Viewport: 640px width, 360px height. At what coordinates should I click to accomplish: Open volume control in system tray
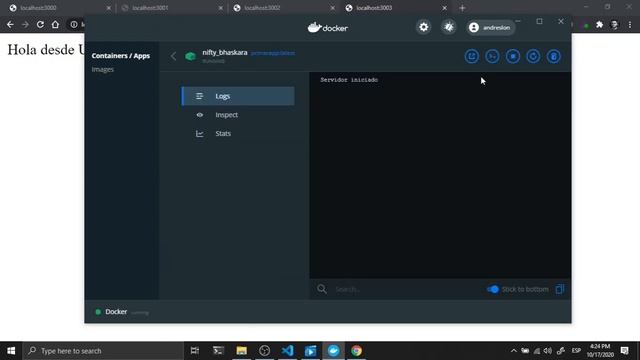click(548, 351)
